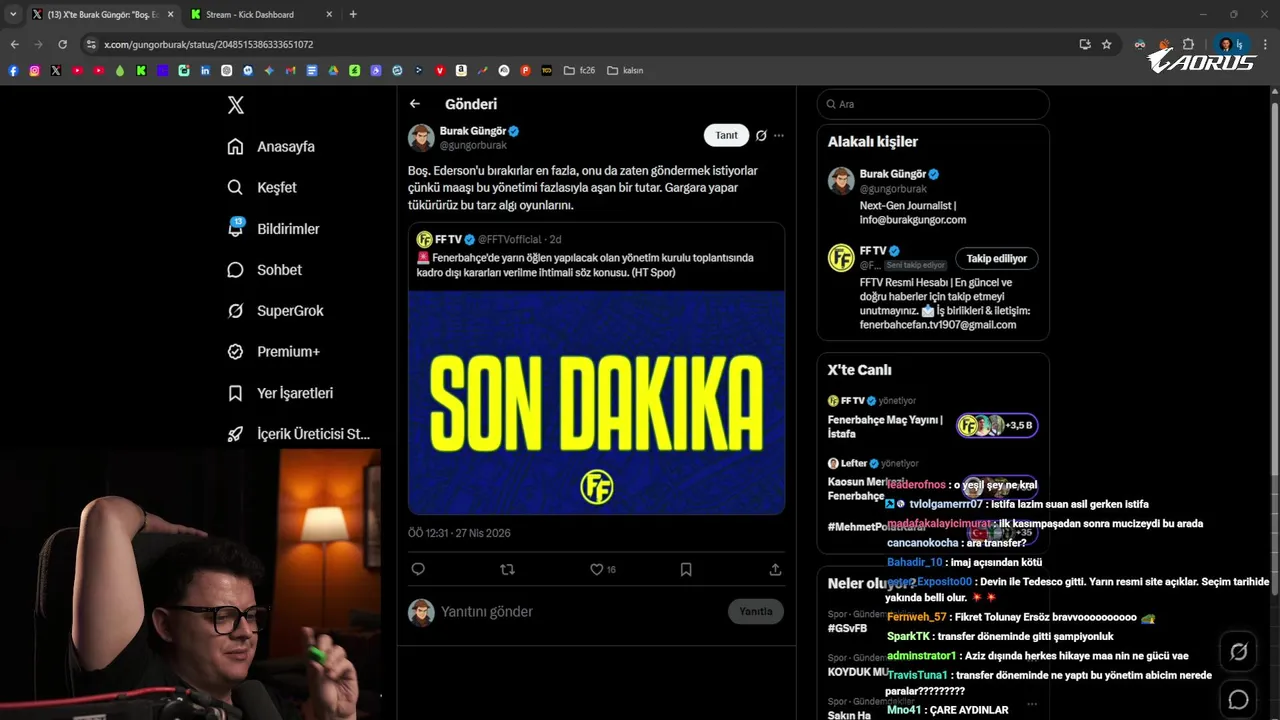Viewport: 1280px width, 720px height.
Task: Open İçerik Üreticisi St... in the sidebar
Action: (298, 434)
